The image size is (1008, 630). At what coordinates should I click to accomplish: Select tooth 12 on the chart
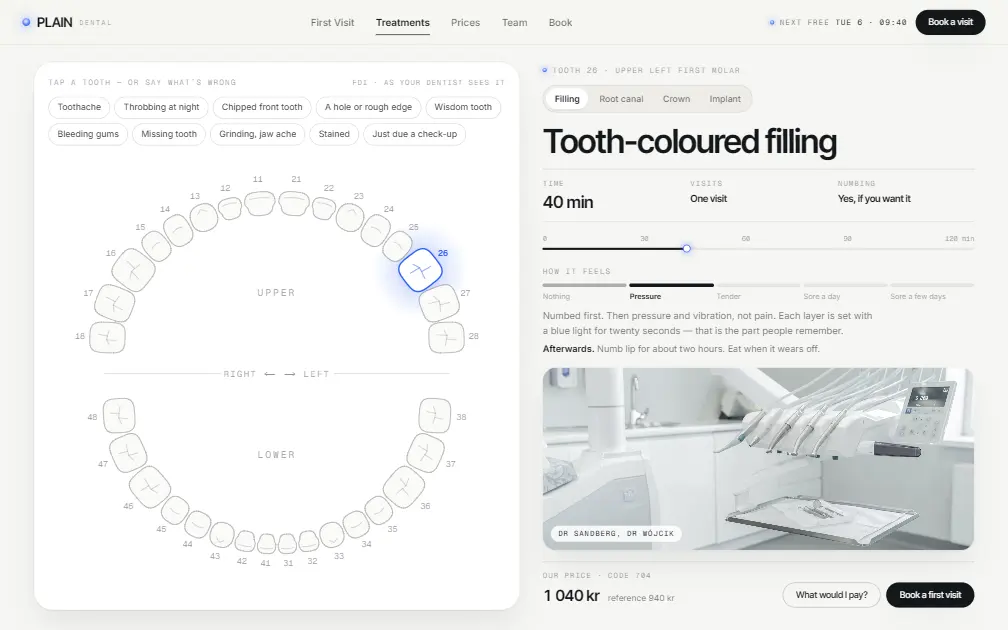pyautogui.click(x=230, y=208)
